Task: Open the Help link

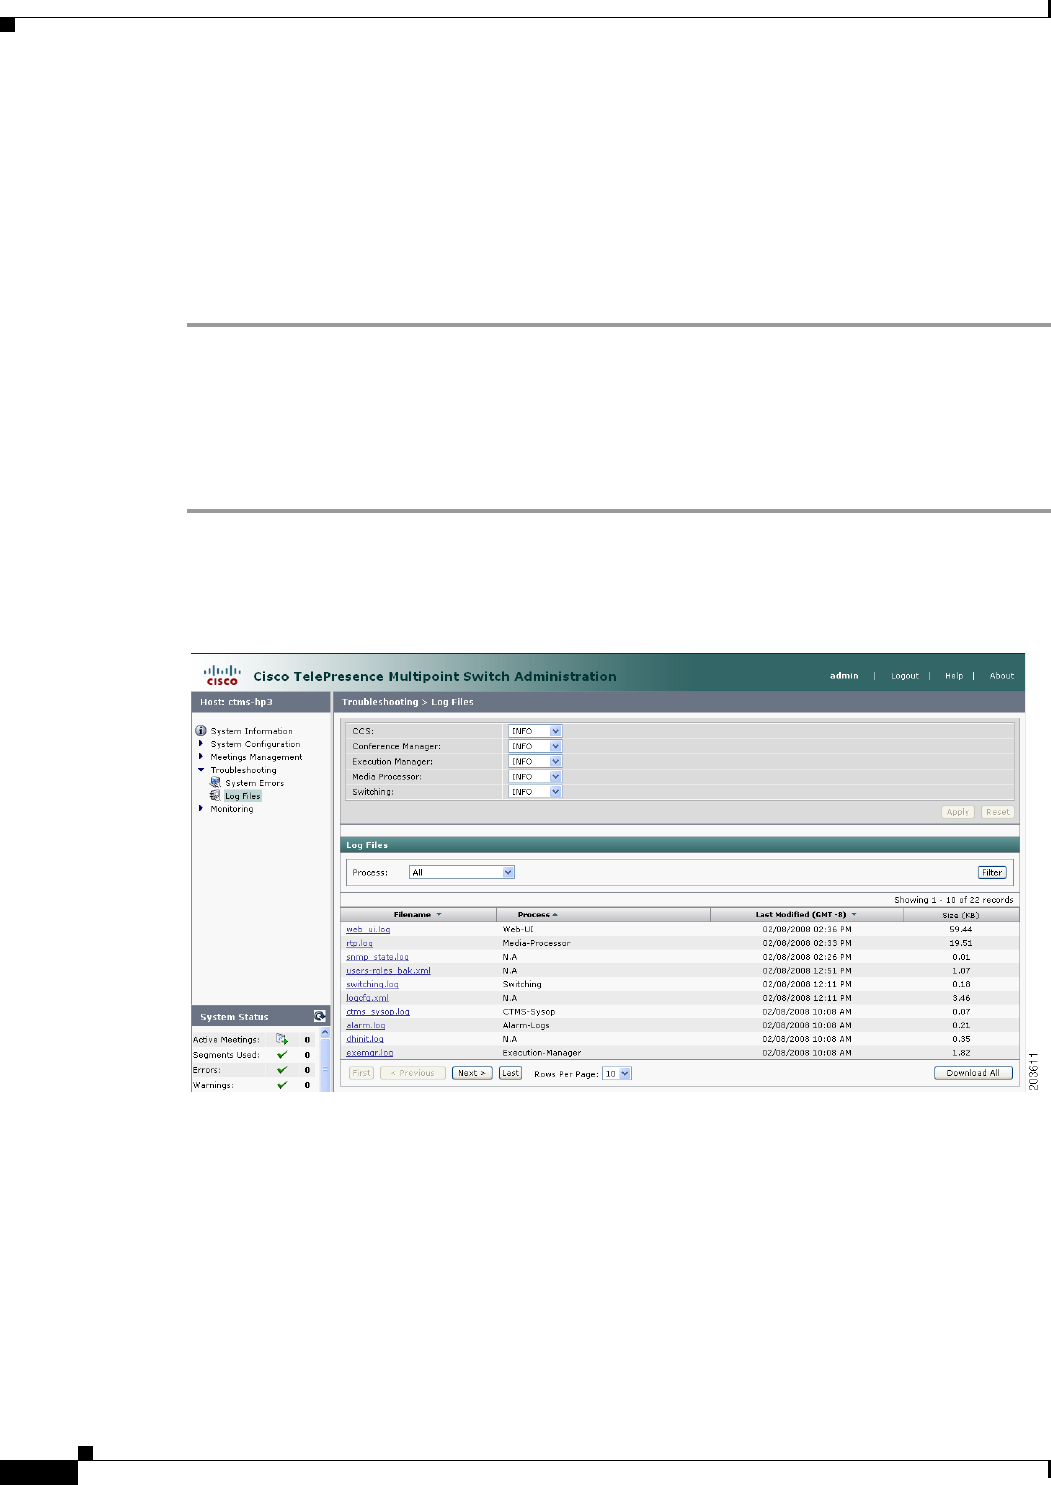Action: click(x=954, y=676)
